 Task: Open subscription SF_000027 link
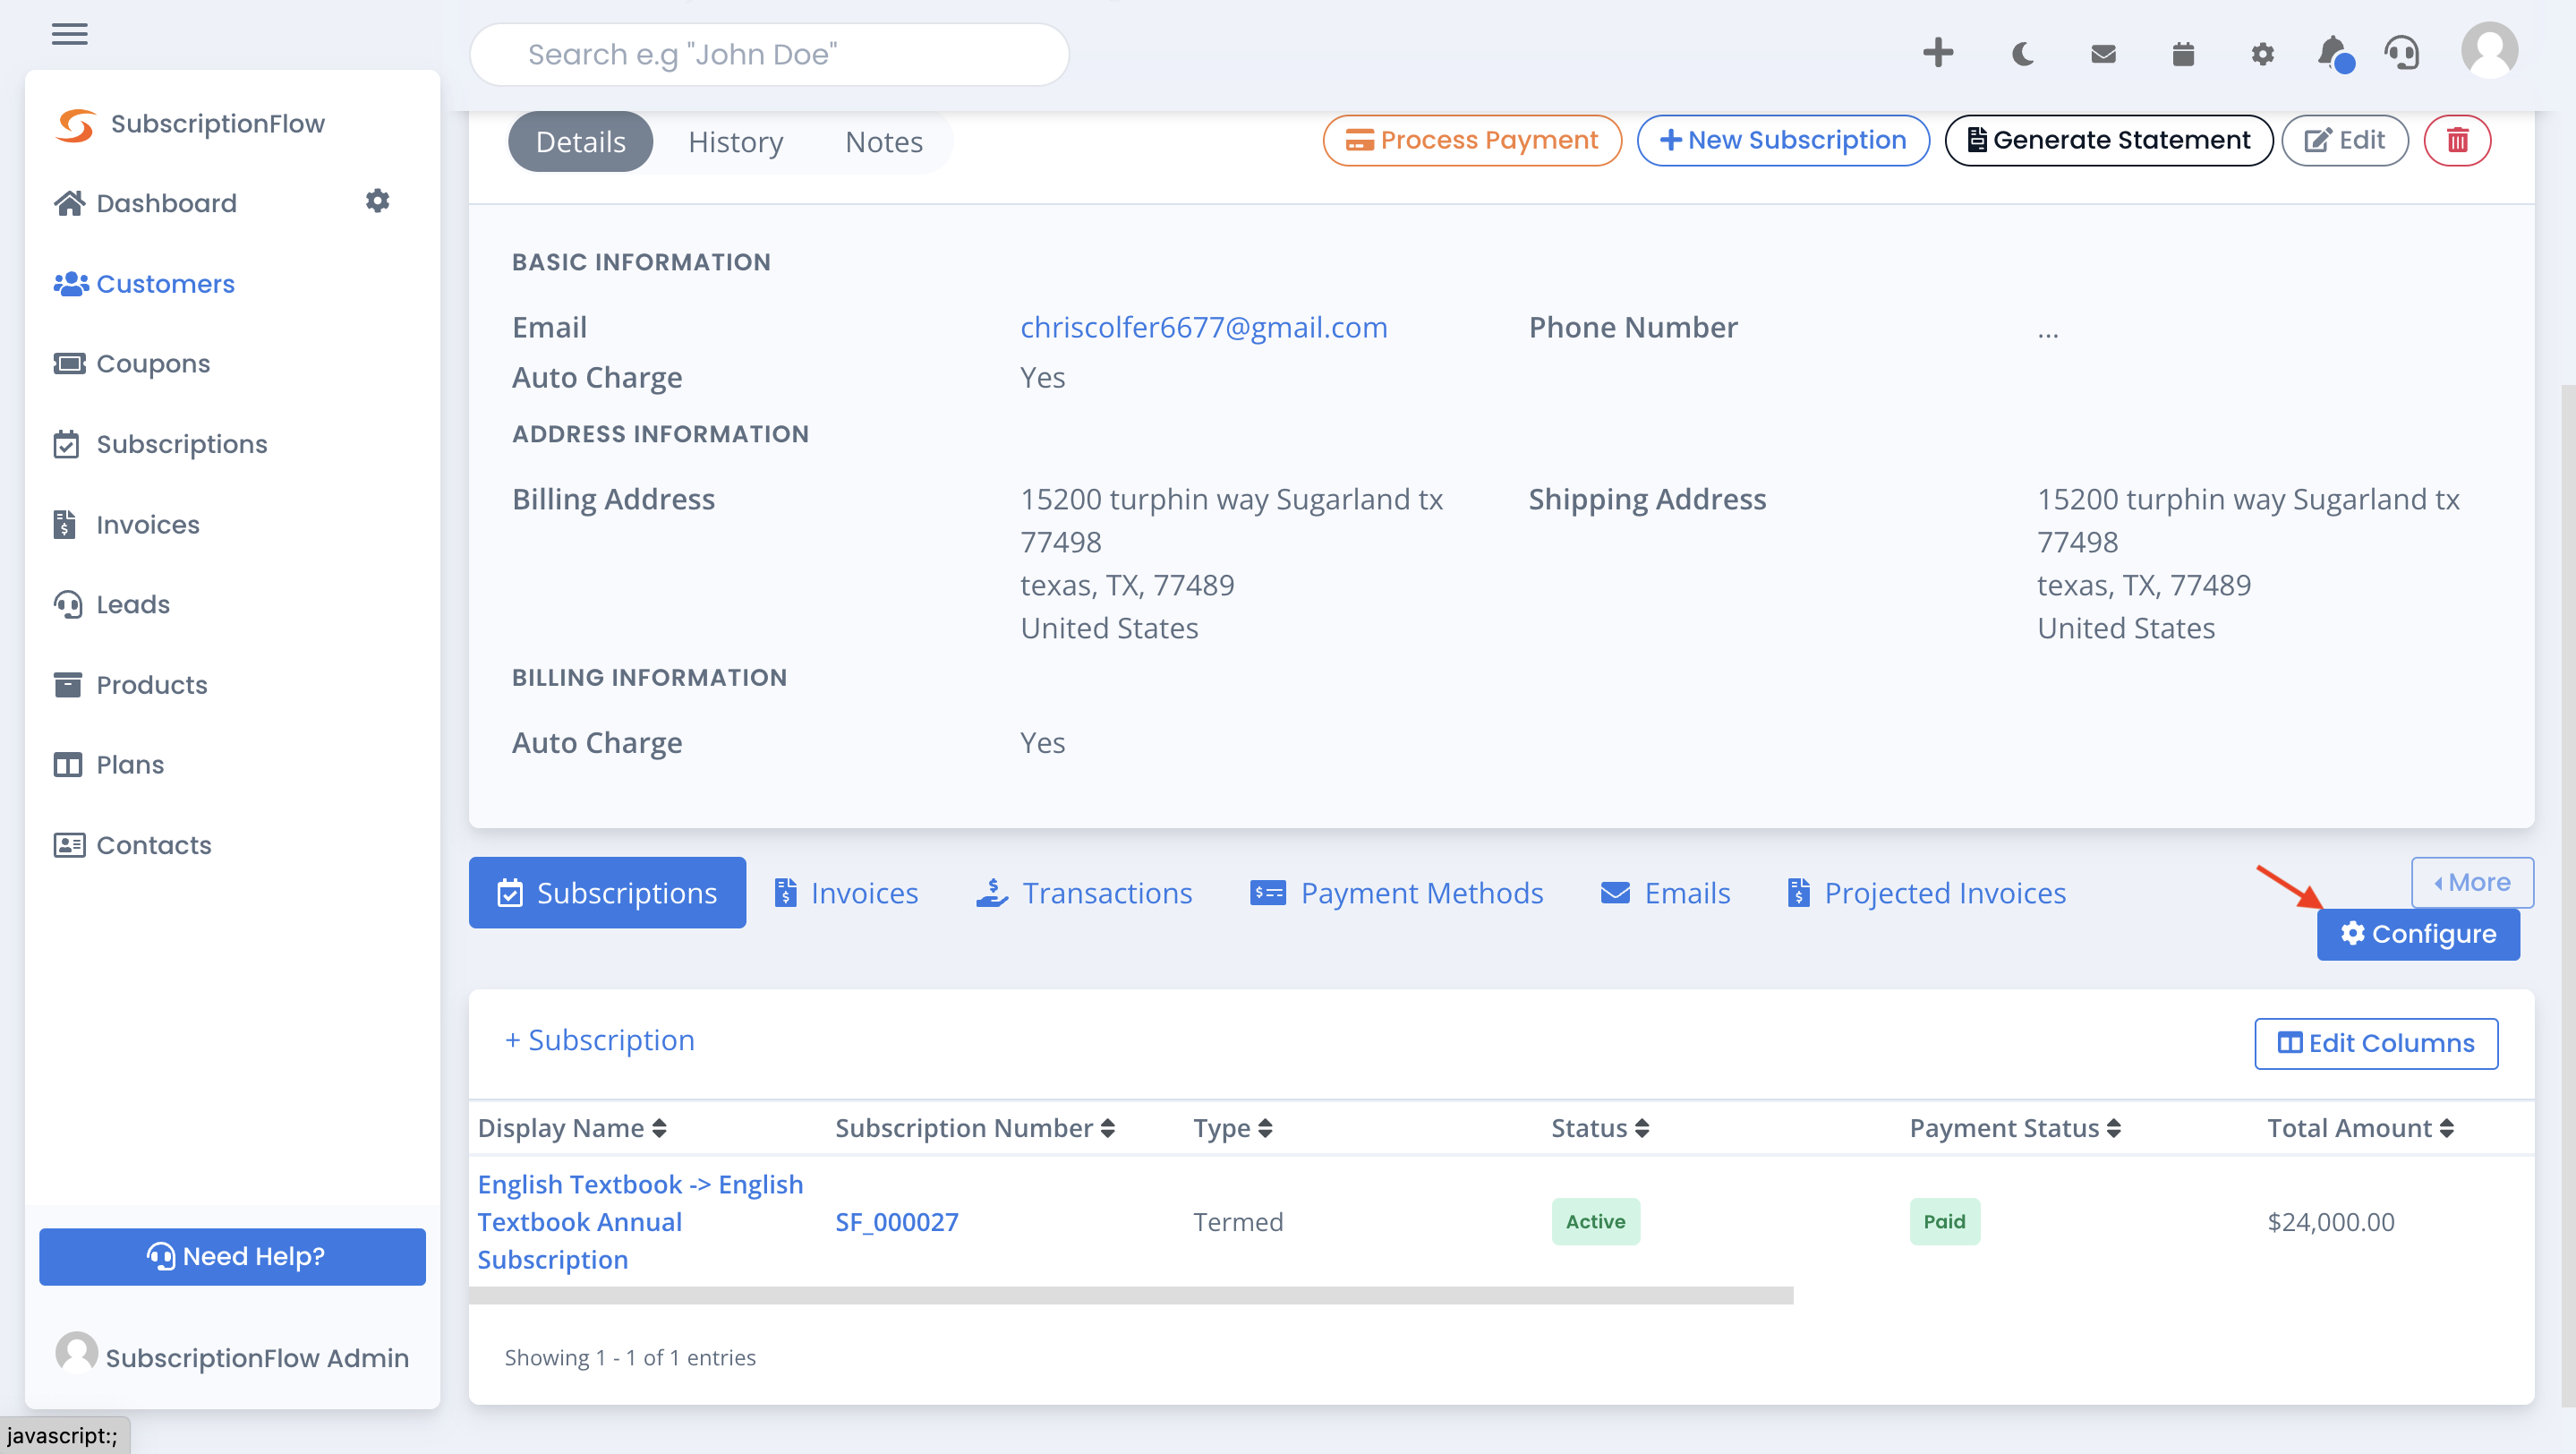tap(897, 1222)
